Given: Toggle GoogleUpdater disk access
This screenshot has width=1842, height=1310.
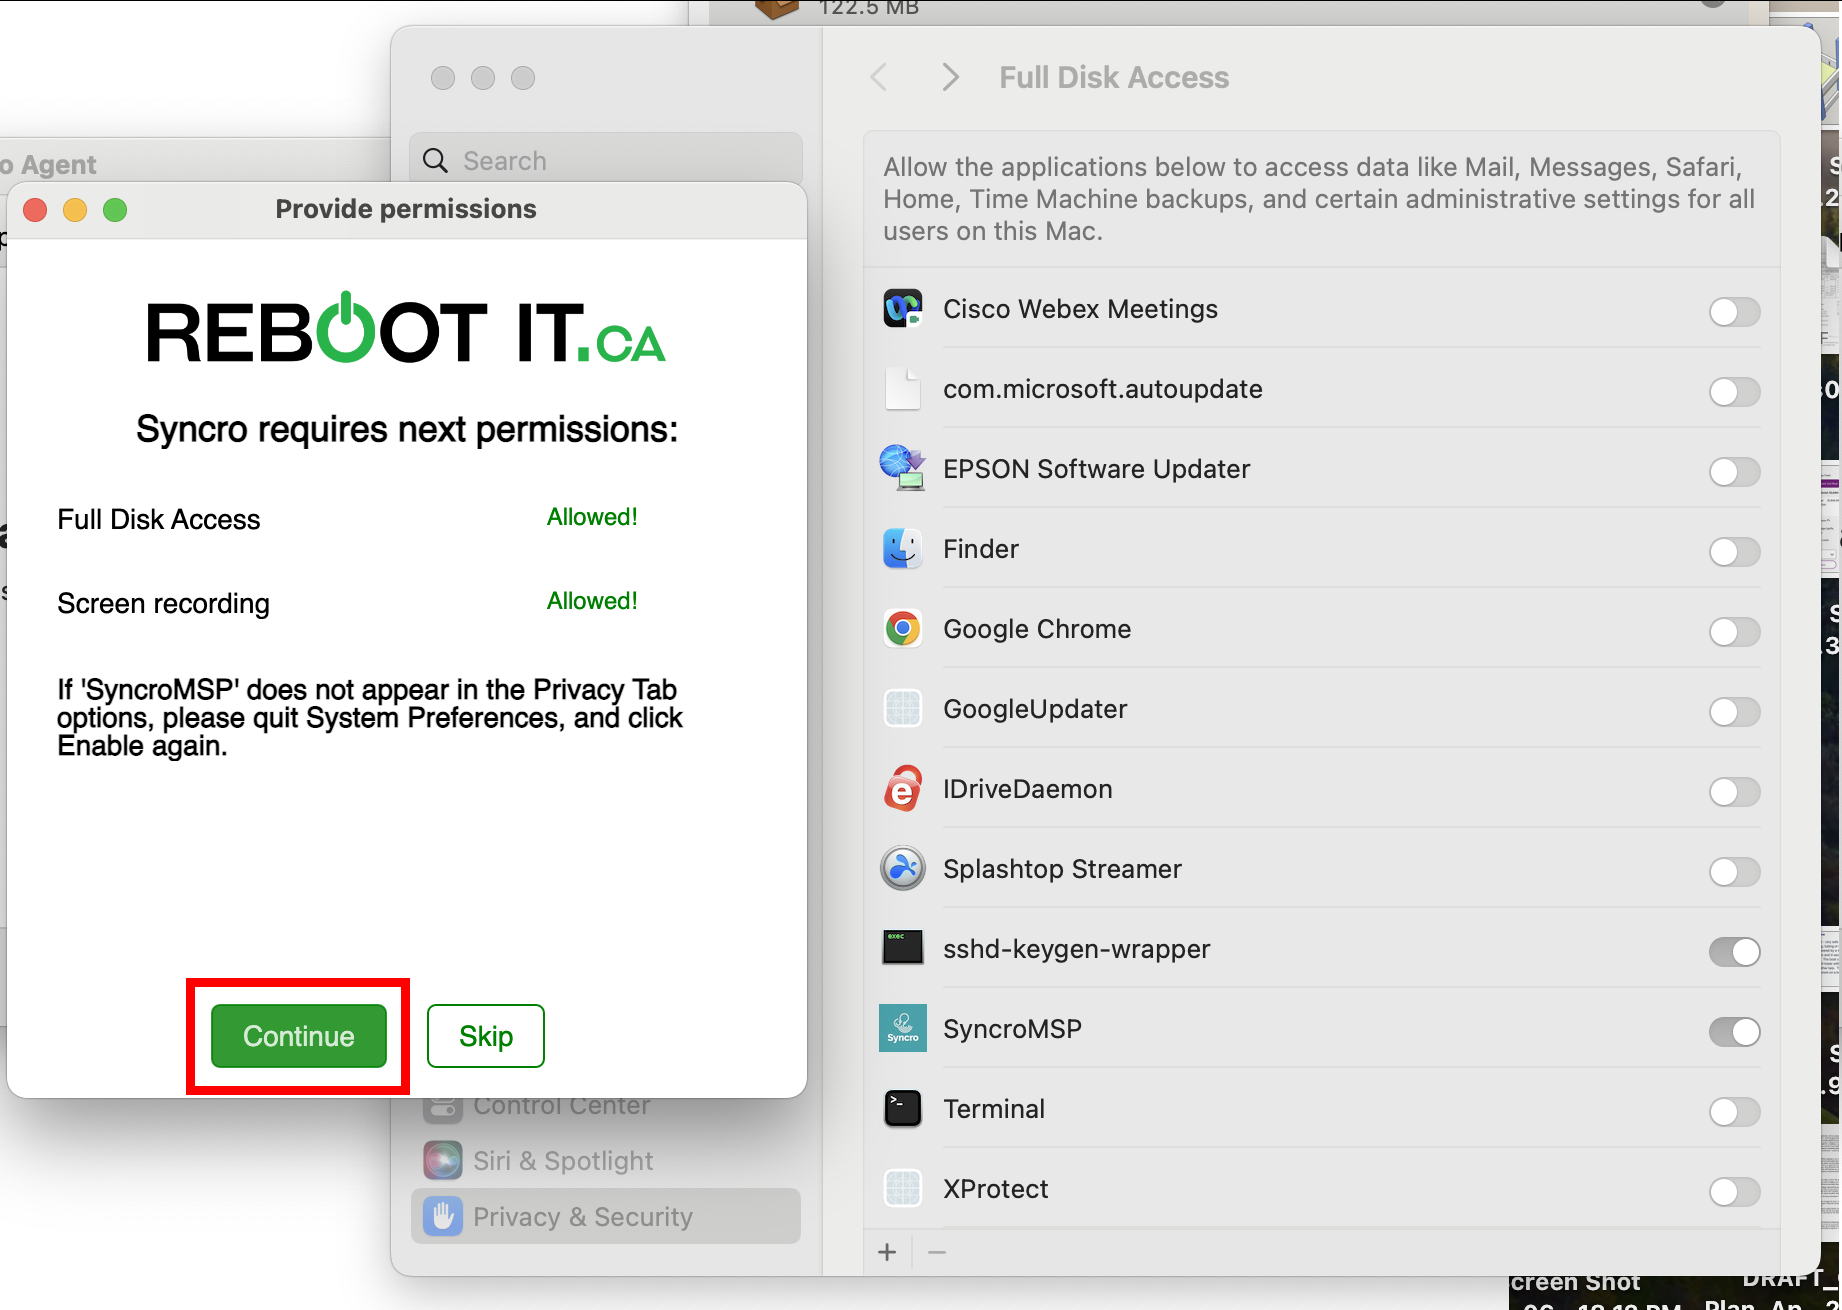Looking at the screenshot, I should (1734, 711).
